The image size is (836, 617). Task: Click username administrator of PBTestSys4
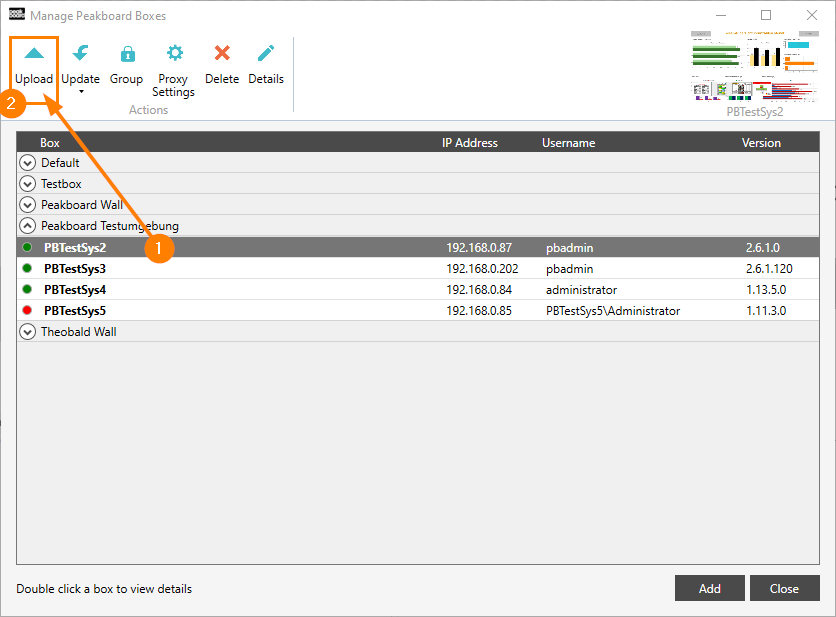581,290
